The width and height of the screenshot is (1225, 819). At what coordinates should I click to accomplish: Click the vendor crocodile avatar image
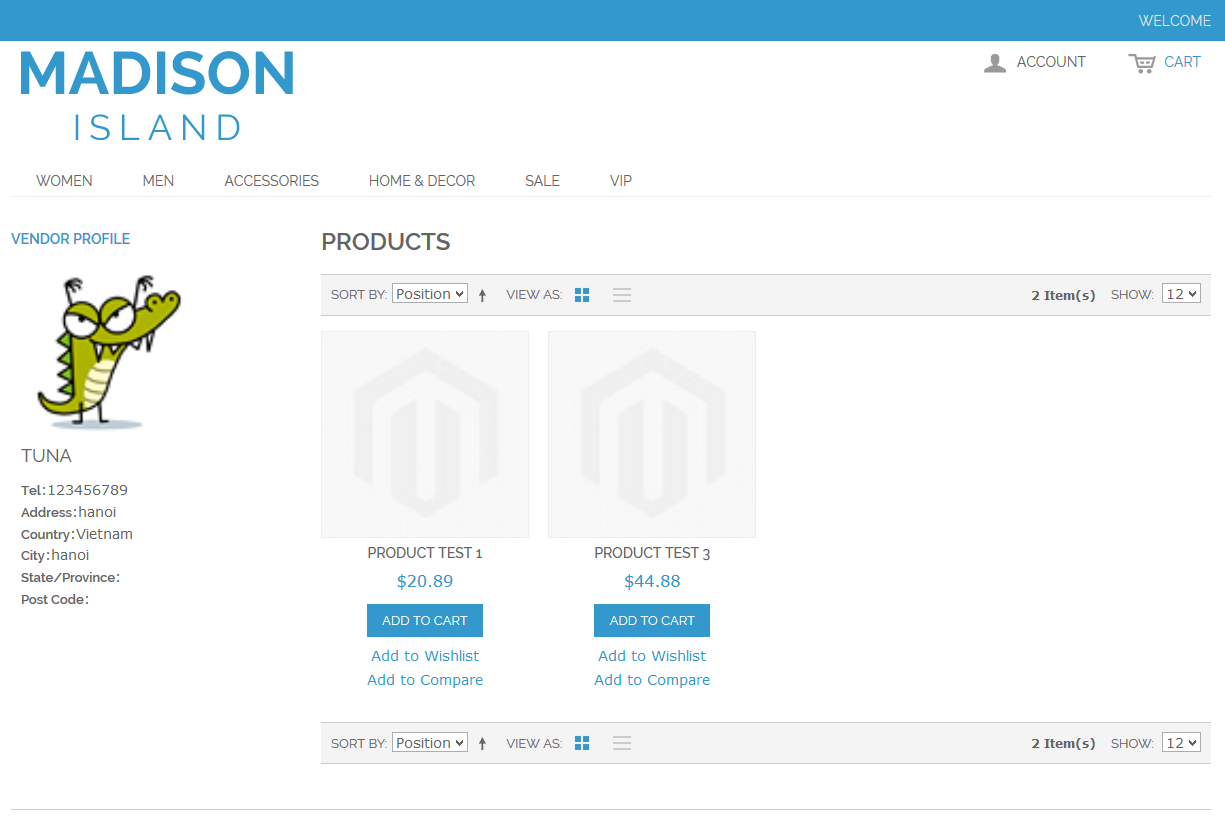(109, 351)
